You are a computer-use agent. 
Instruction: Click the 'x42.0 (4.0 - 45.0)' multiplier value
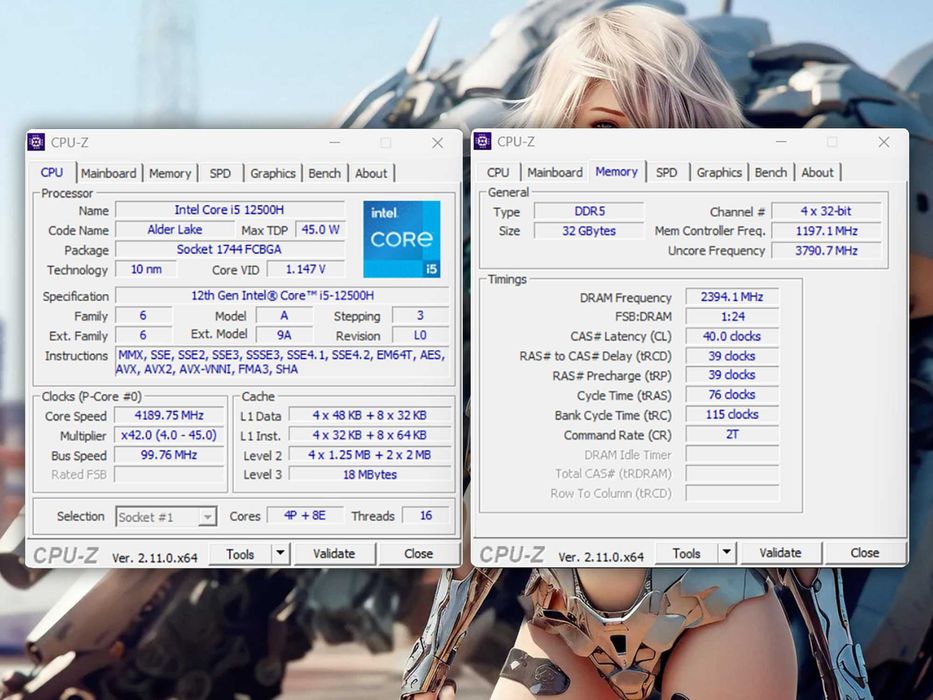pos(169,435)
